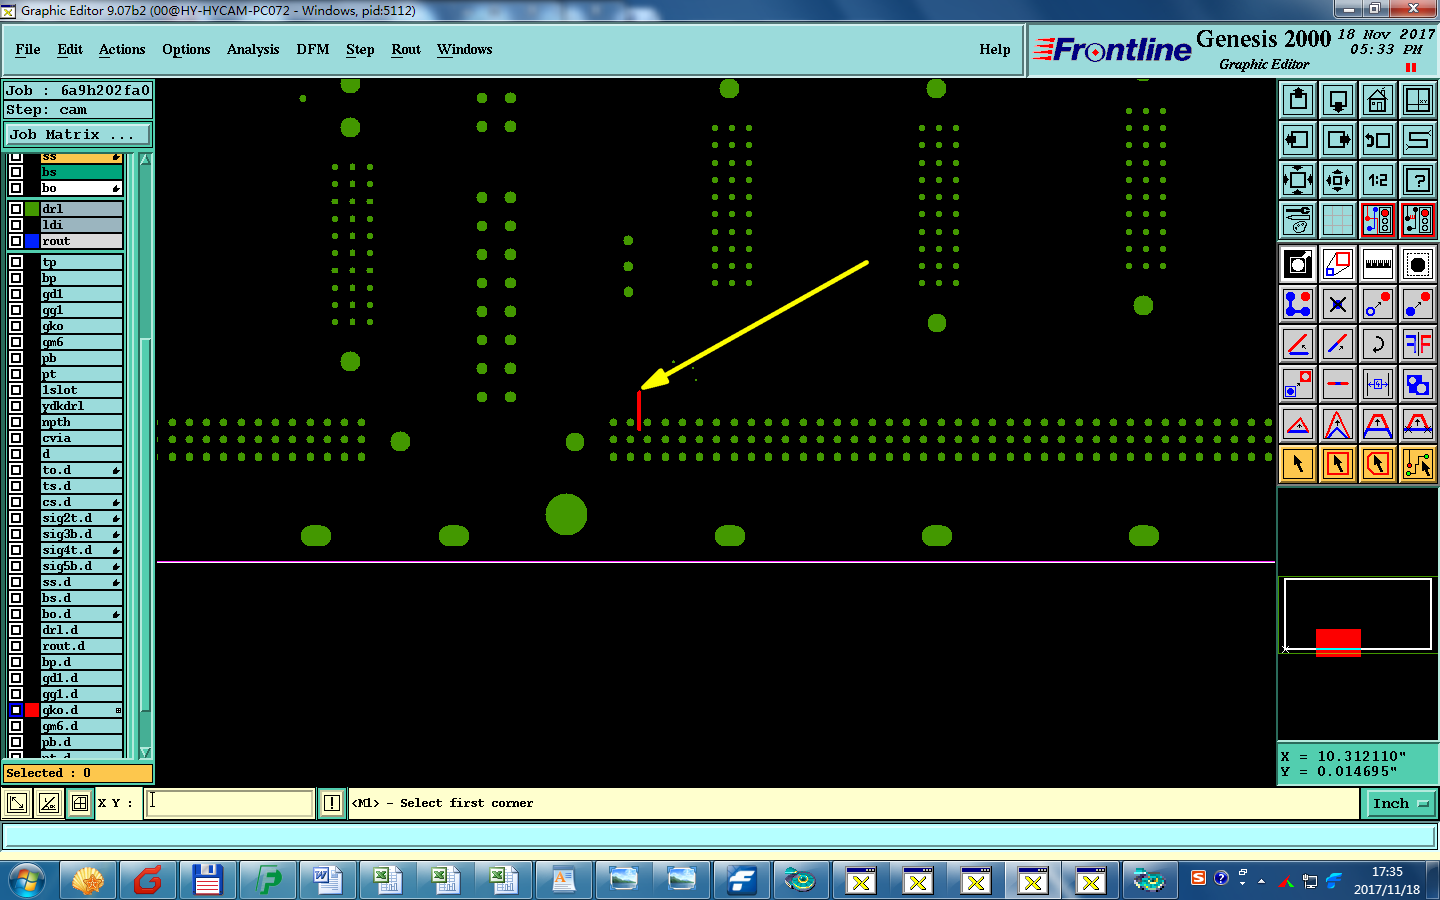The image size is (1440, 900).
Task: Click the polygon arrow select icon
Action: coord(1378,464)
